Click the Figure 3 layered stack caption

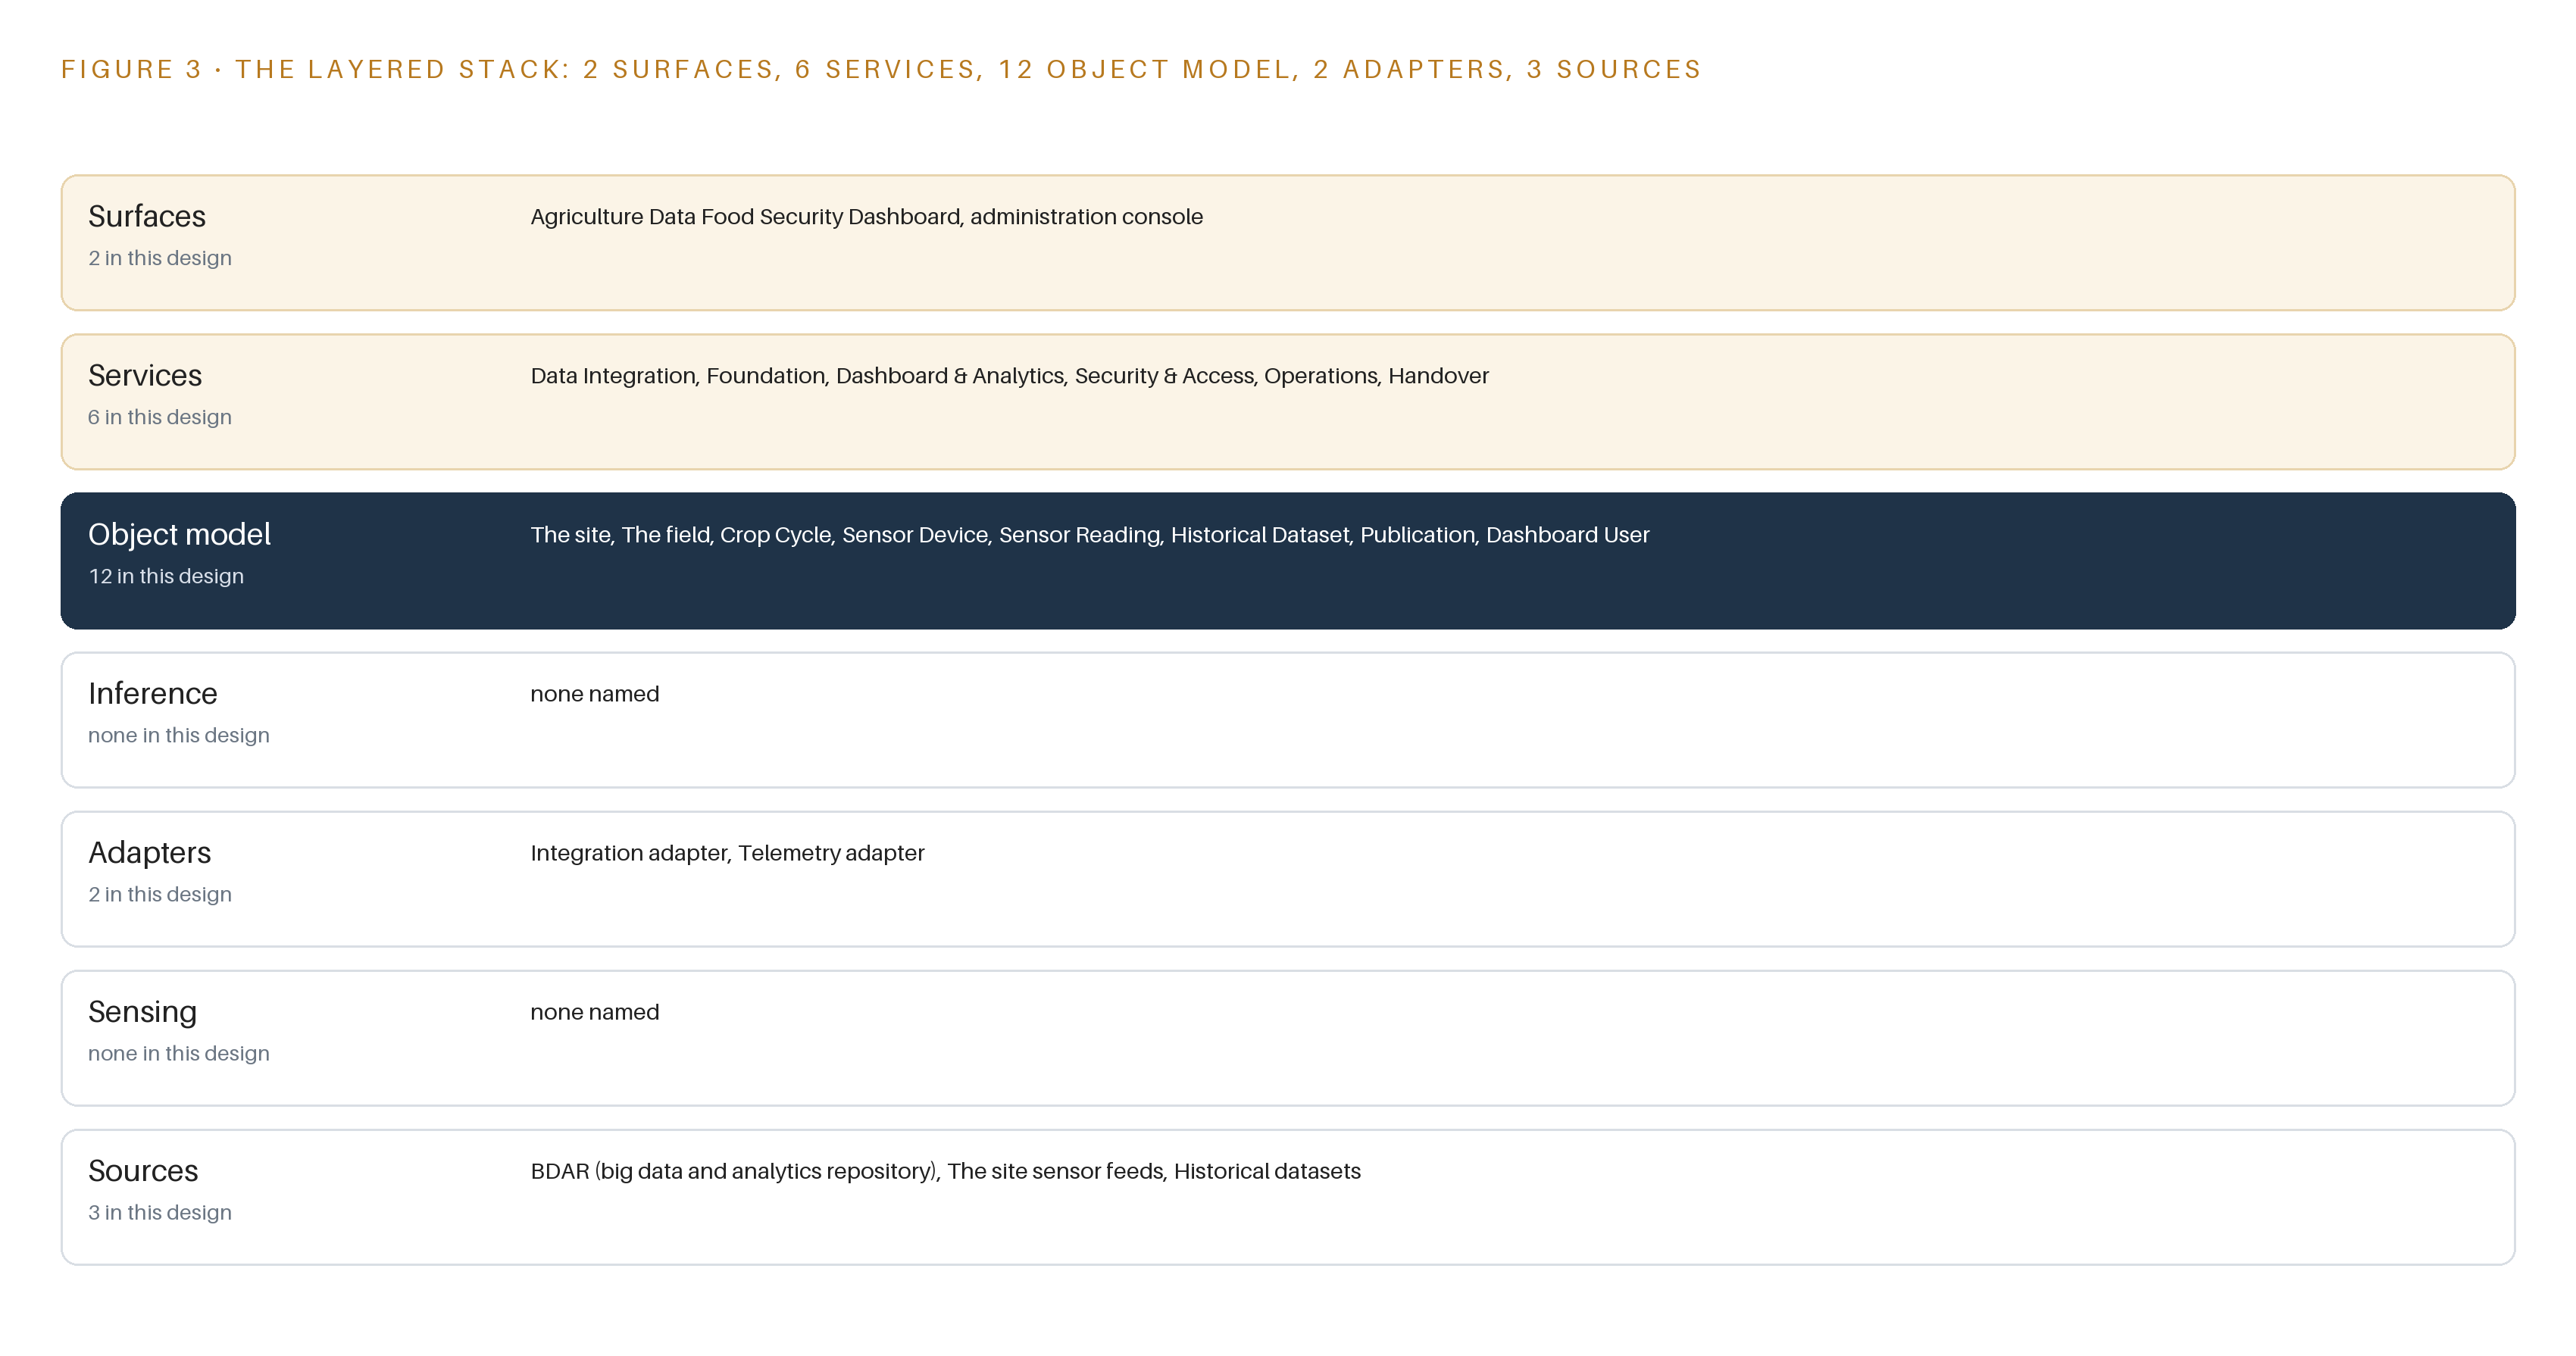881,69
